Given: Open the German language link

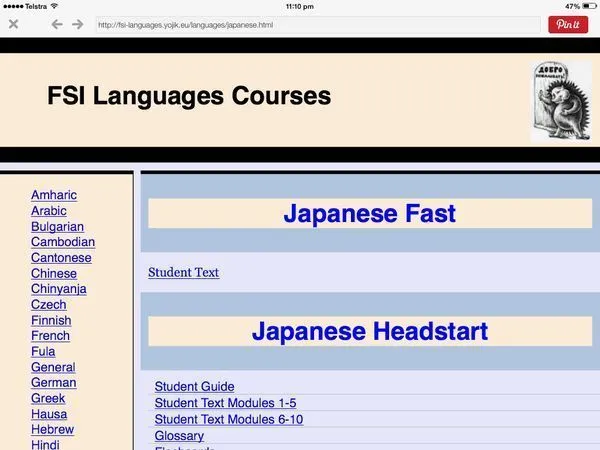Looking at the screenshot, I should click(54, 383).
